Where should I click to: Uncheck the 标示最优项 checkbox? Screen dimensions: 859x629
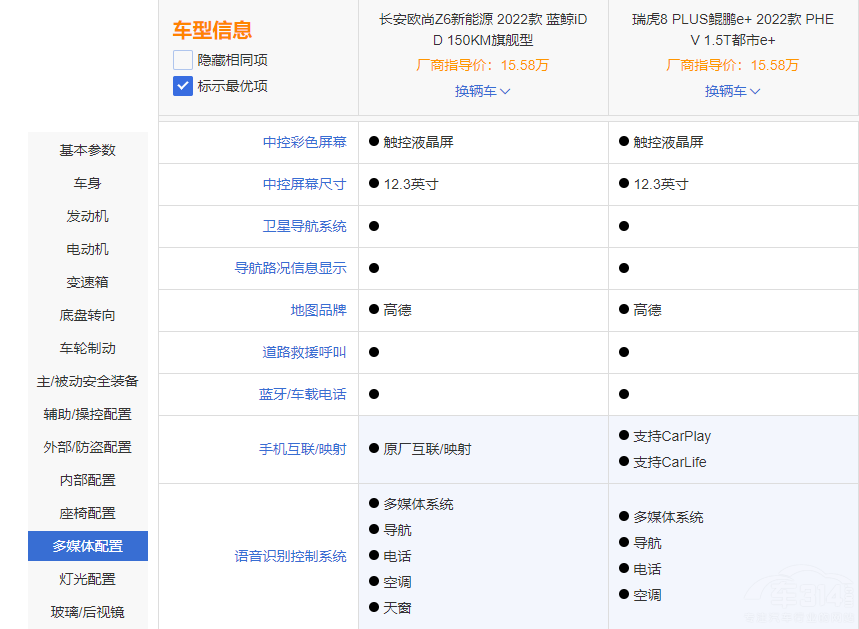pos(183,86)
